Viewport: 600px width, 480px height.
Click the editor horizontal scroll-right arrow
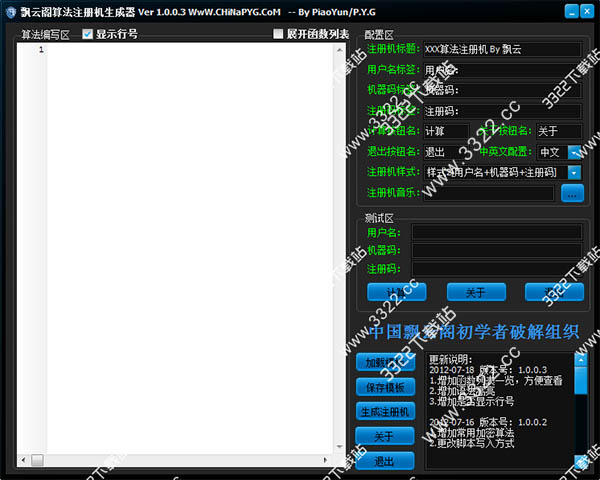click(x=325, y=460)
